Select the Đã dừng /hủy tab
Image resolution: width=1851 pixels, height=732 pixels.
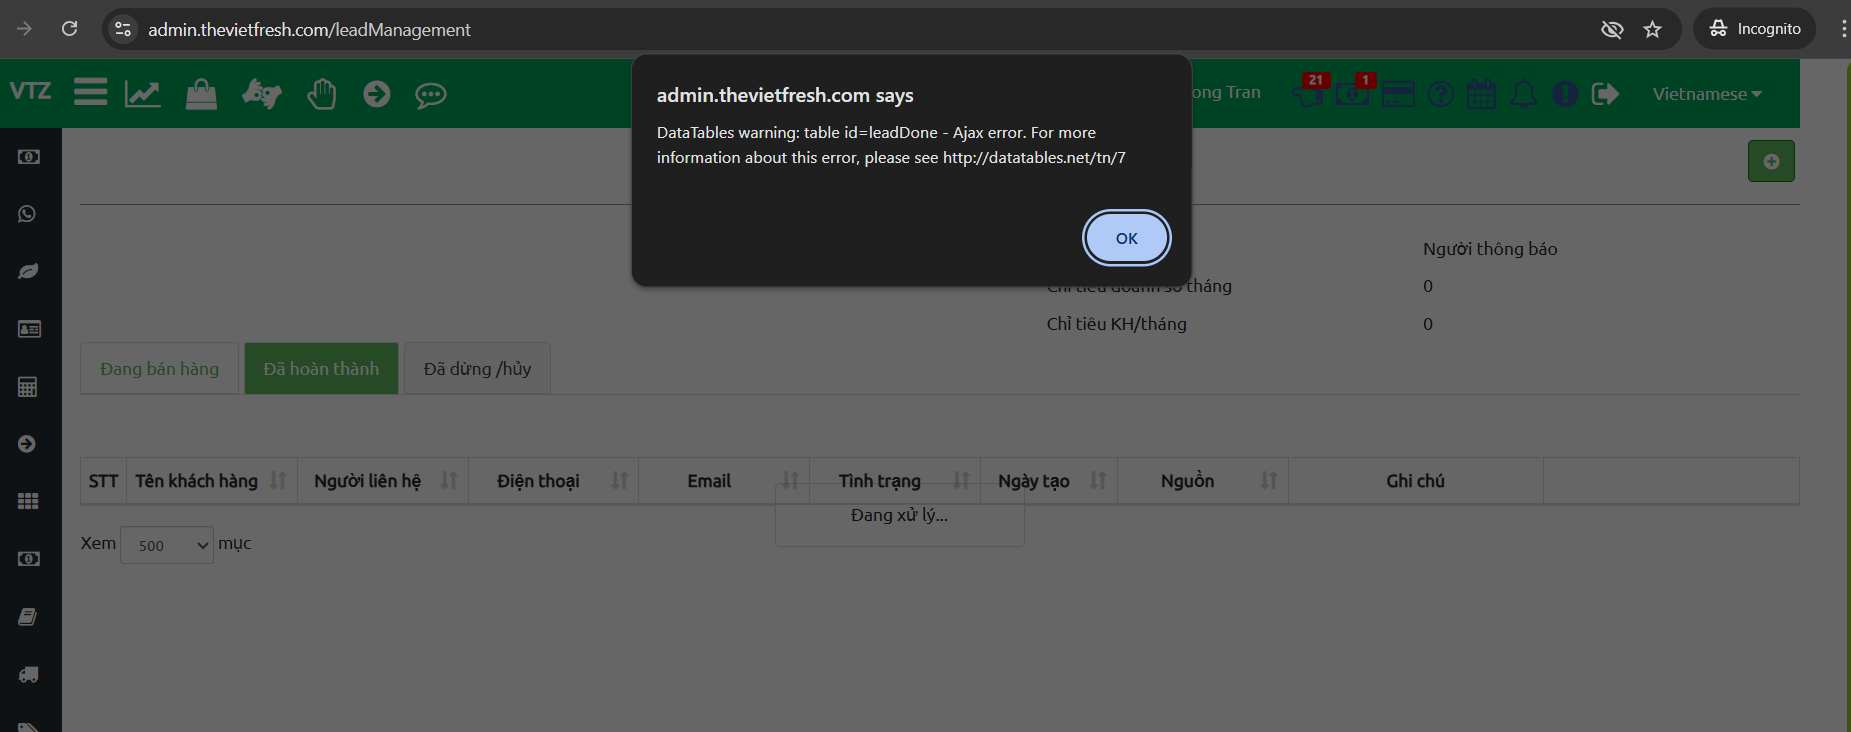(x=477, y=369)
